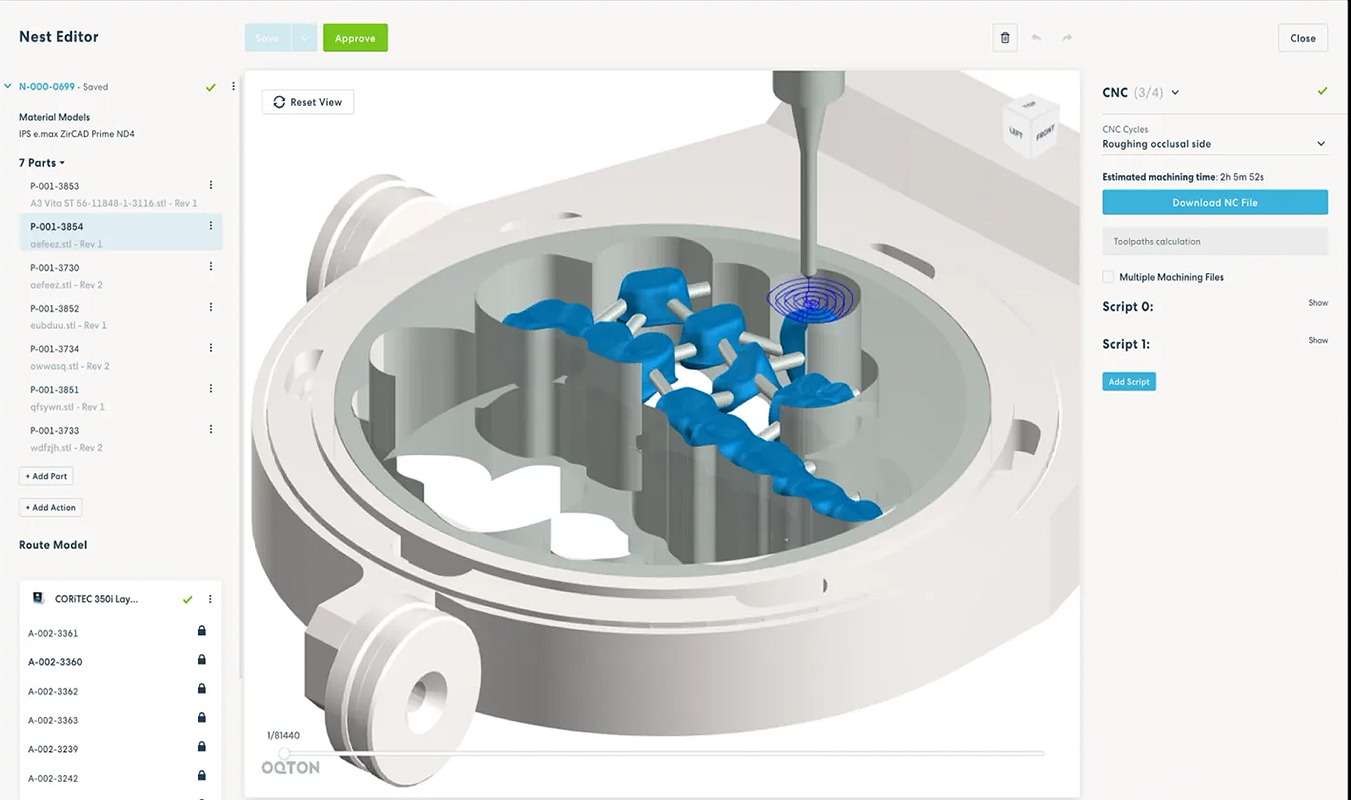The width and height of the screenshot is (1351, 800).
Task: Open three-dot menu for nest N-000-0699
Action: (x=233, y=86)
